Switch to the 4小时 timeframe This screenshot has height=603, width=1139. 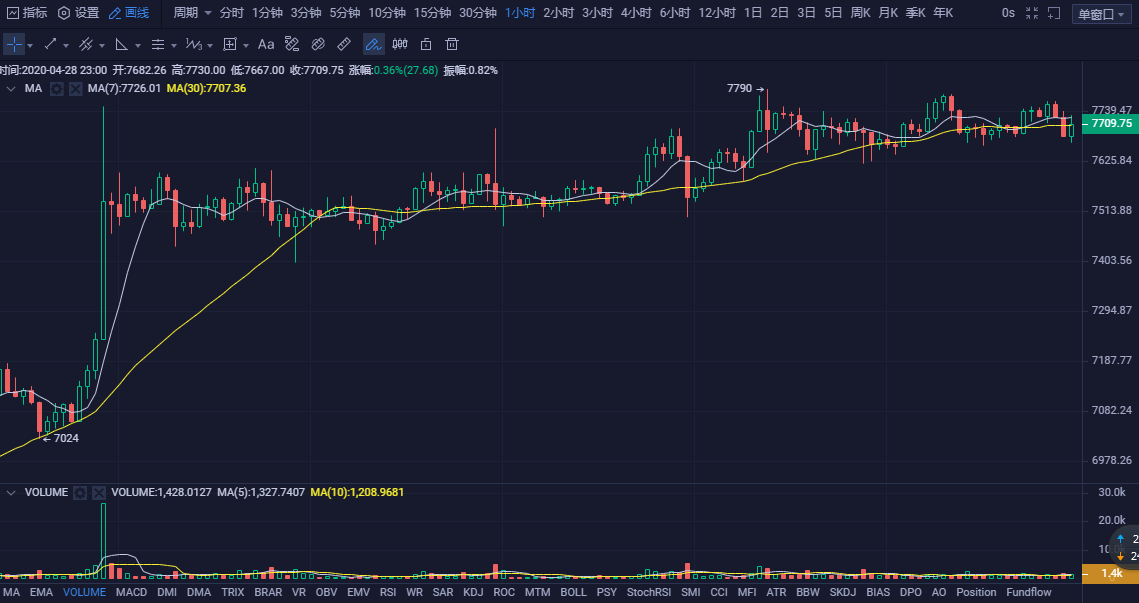[x=636, y=13]
